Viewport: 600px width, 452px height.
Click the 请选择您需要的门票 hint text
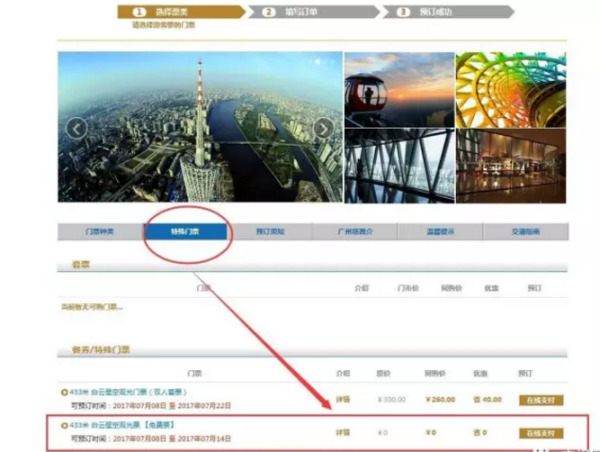(164, 25)
